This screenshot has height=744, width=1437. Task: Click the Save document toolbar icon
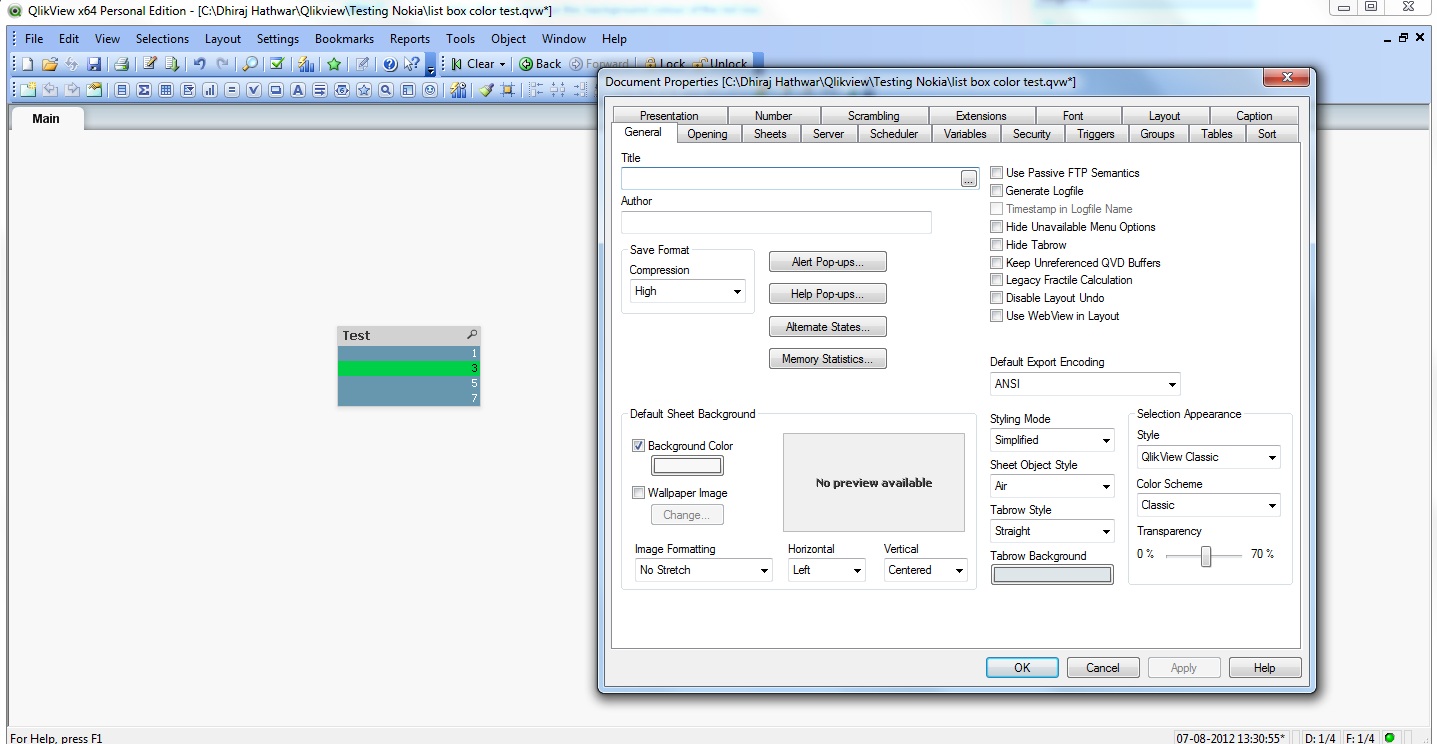(94, 64)
